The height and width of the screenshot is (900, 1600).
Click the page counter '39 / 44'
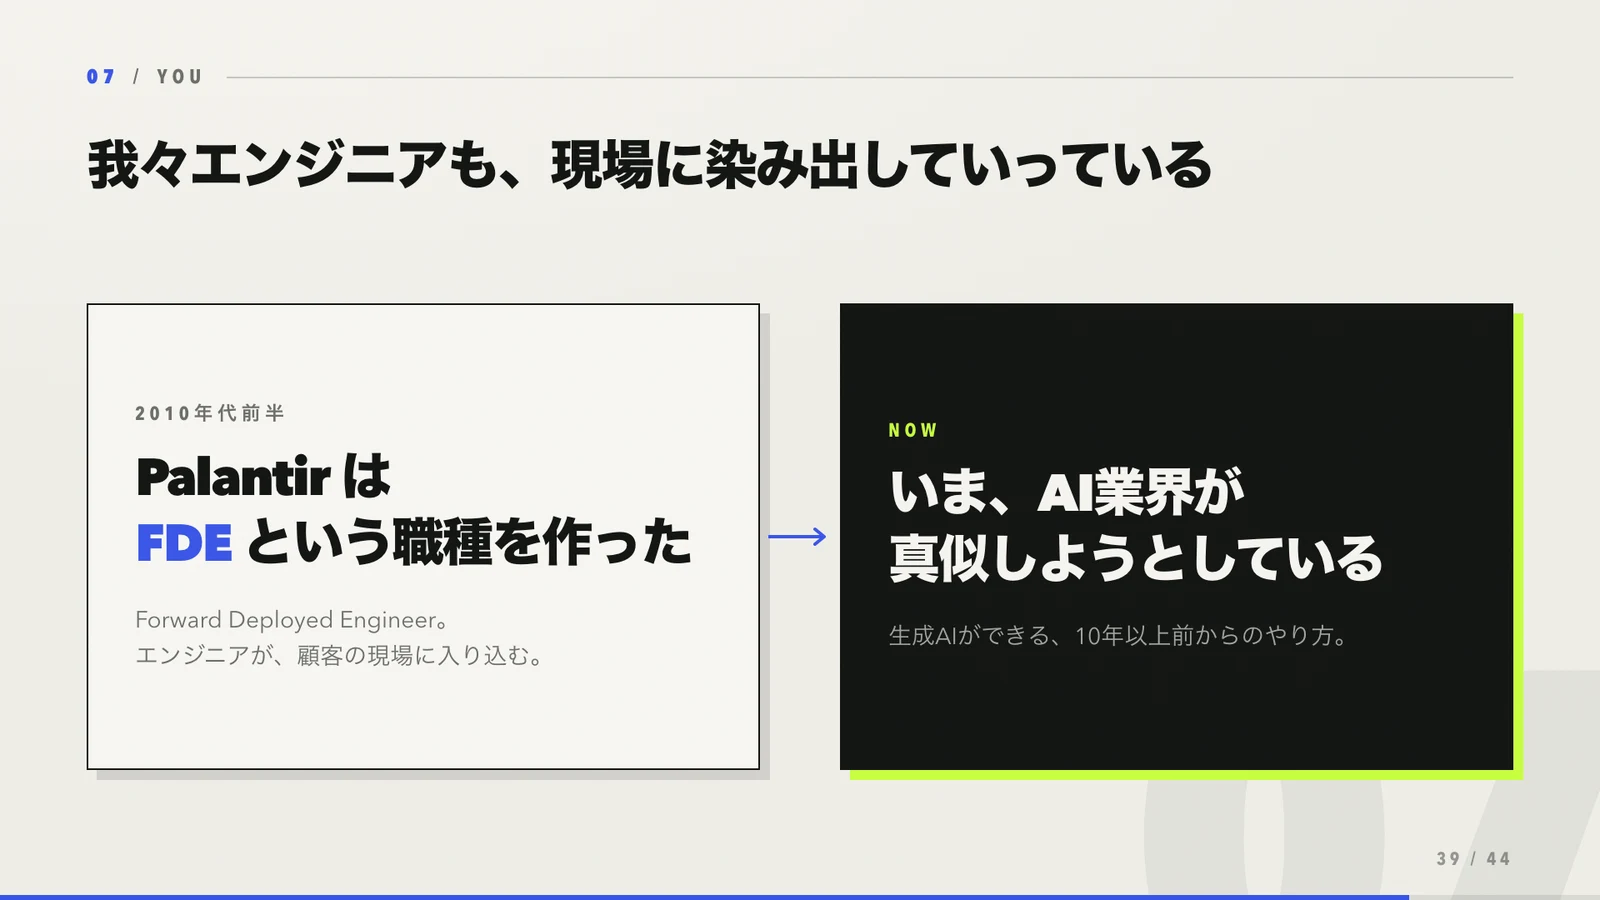(1473, 859)
